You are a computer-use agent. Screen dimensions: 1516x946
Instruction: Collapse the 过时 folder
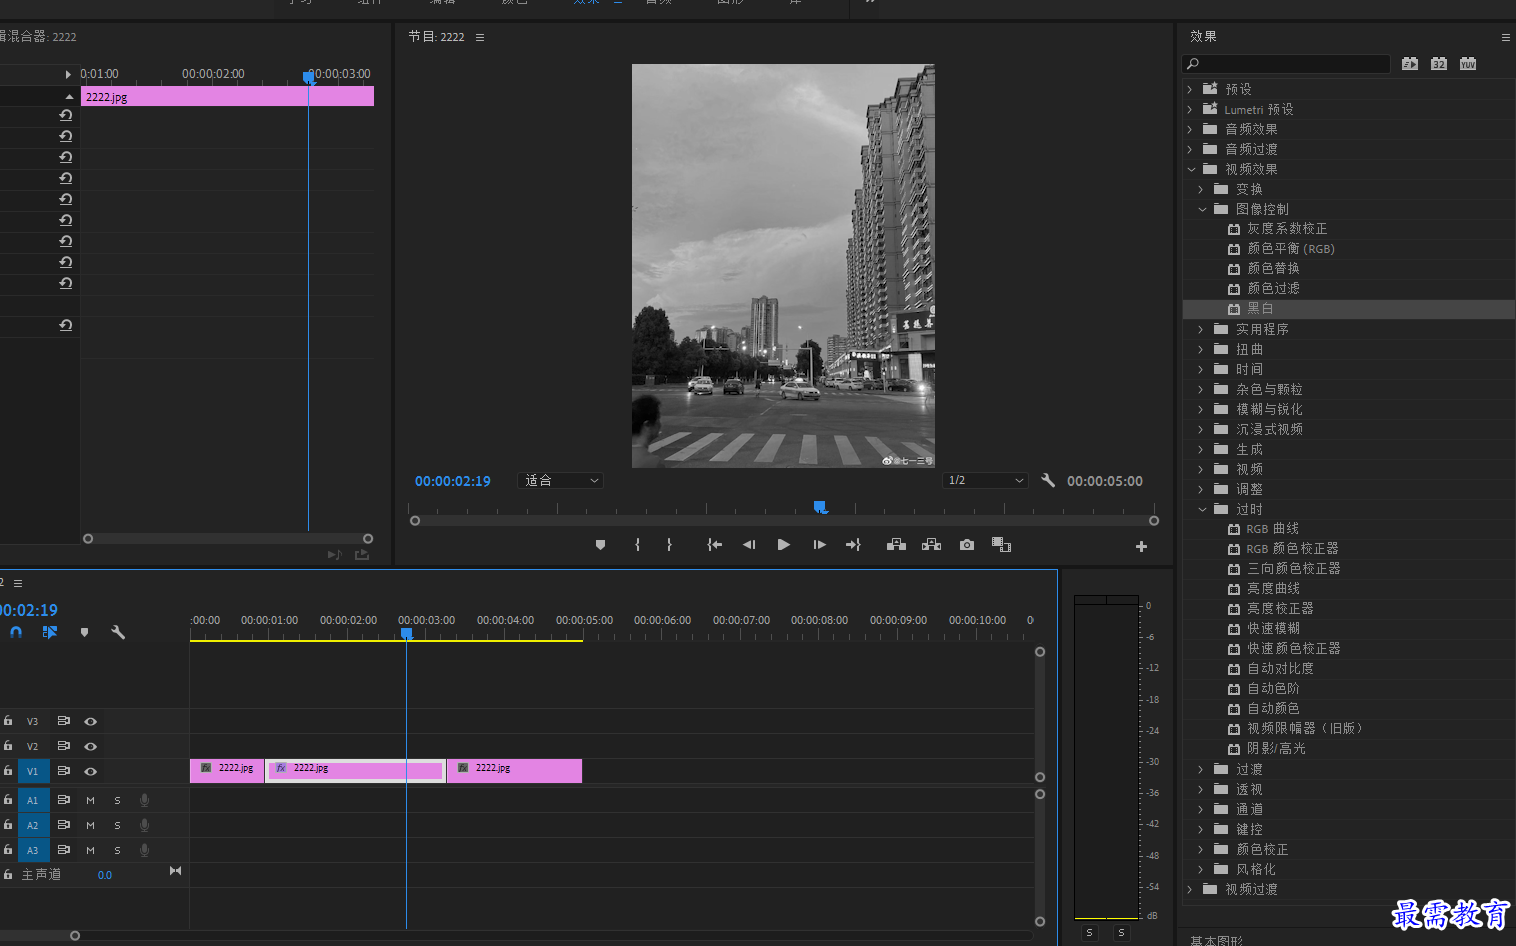click(1202, 509)
